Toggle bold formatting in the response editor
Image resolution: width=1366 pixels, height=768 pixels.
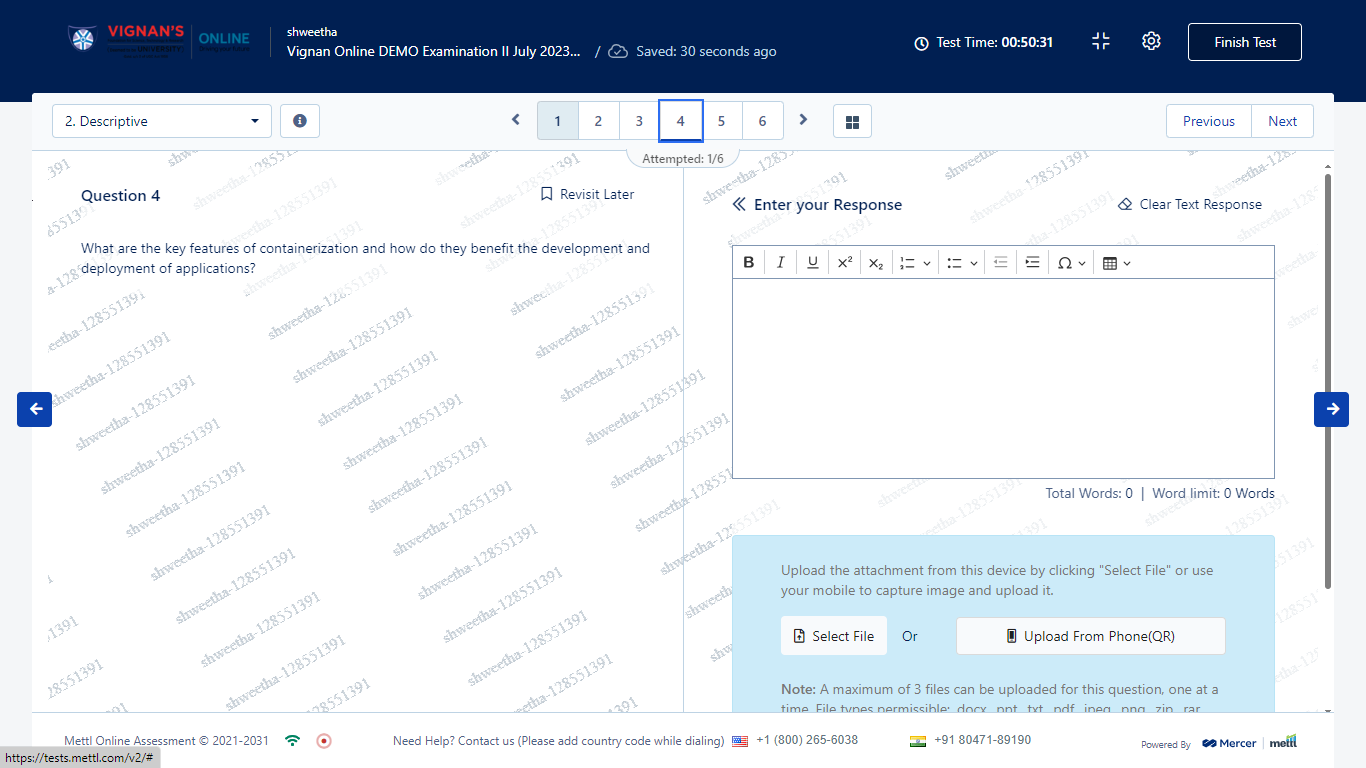pos(749,263)
